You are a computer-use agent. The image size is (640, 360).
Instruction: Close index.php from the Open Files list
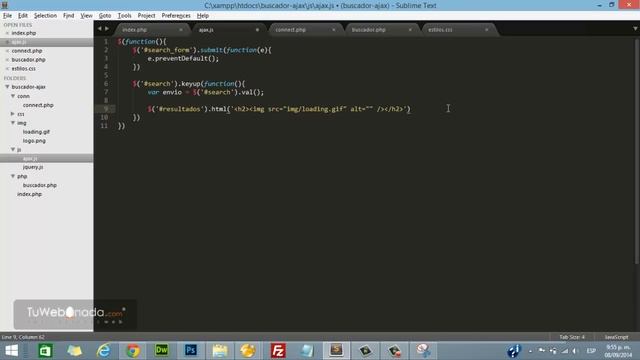tap(7, 33)
